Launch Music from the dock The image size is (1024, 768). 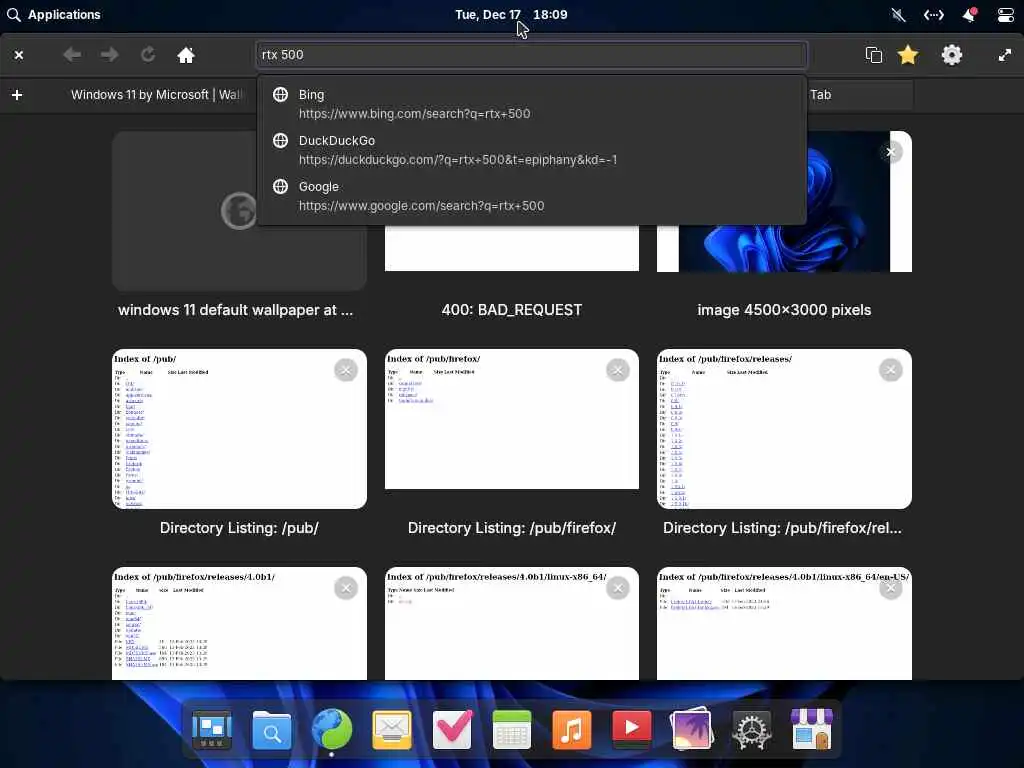[572, 729]
